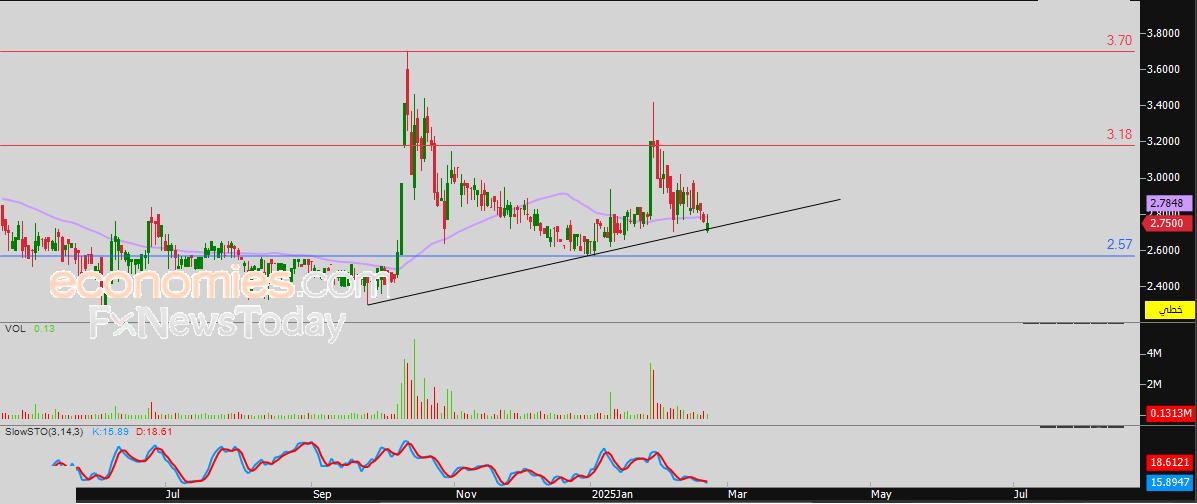Click the VOL indicator label
This screenshot has height=504, width=1197.
coord(13,329)
